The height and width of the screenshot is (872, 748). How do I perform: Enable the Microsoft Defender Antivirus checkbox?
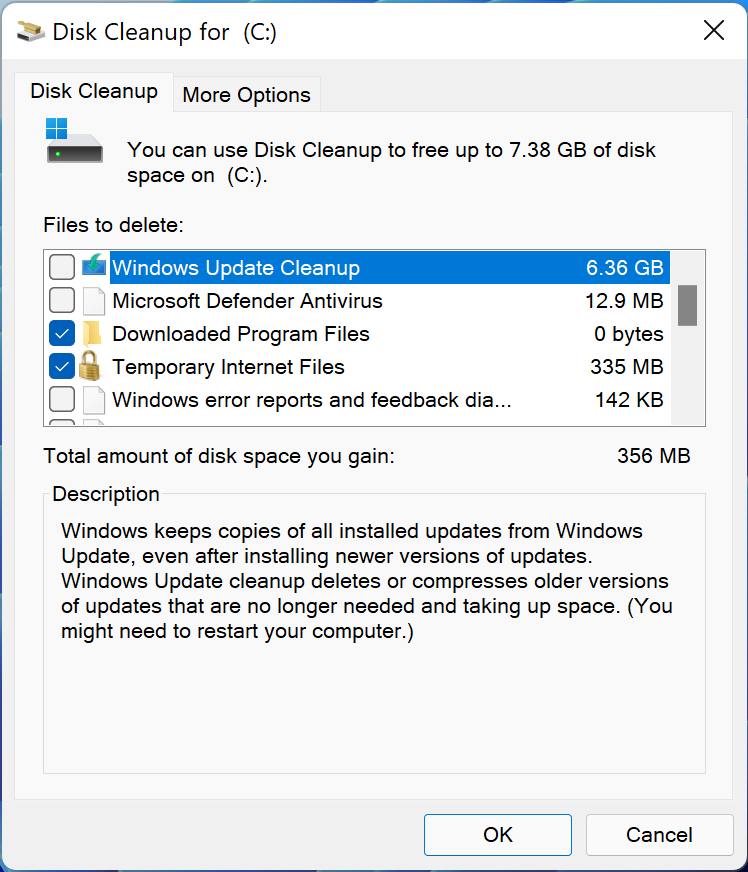pyautogui.click(x=61, y=300)
